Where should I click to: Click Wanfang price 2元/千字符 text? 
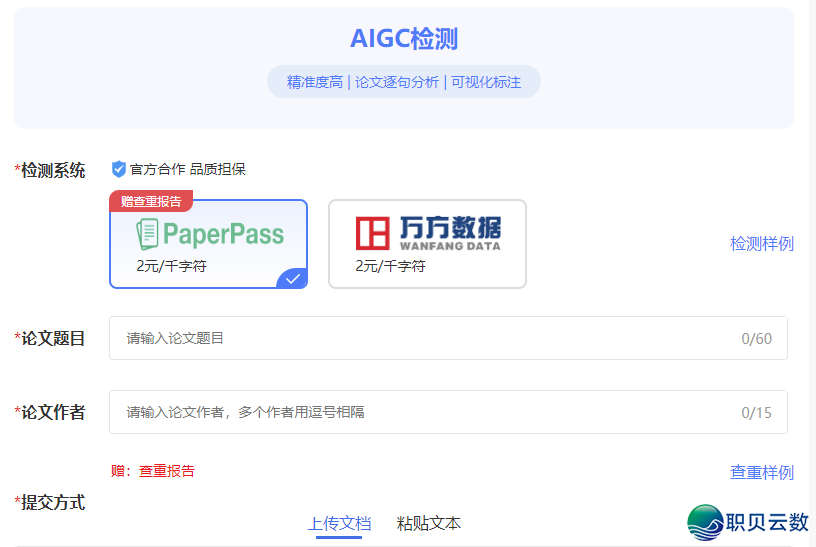pyautogui.click(x=390, y=266)
